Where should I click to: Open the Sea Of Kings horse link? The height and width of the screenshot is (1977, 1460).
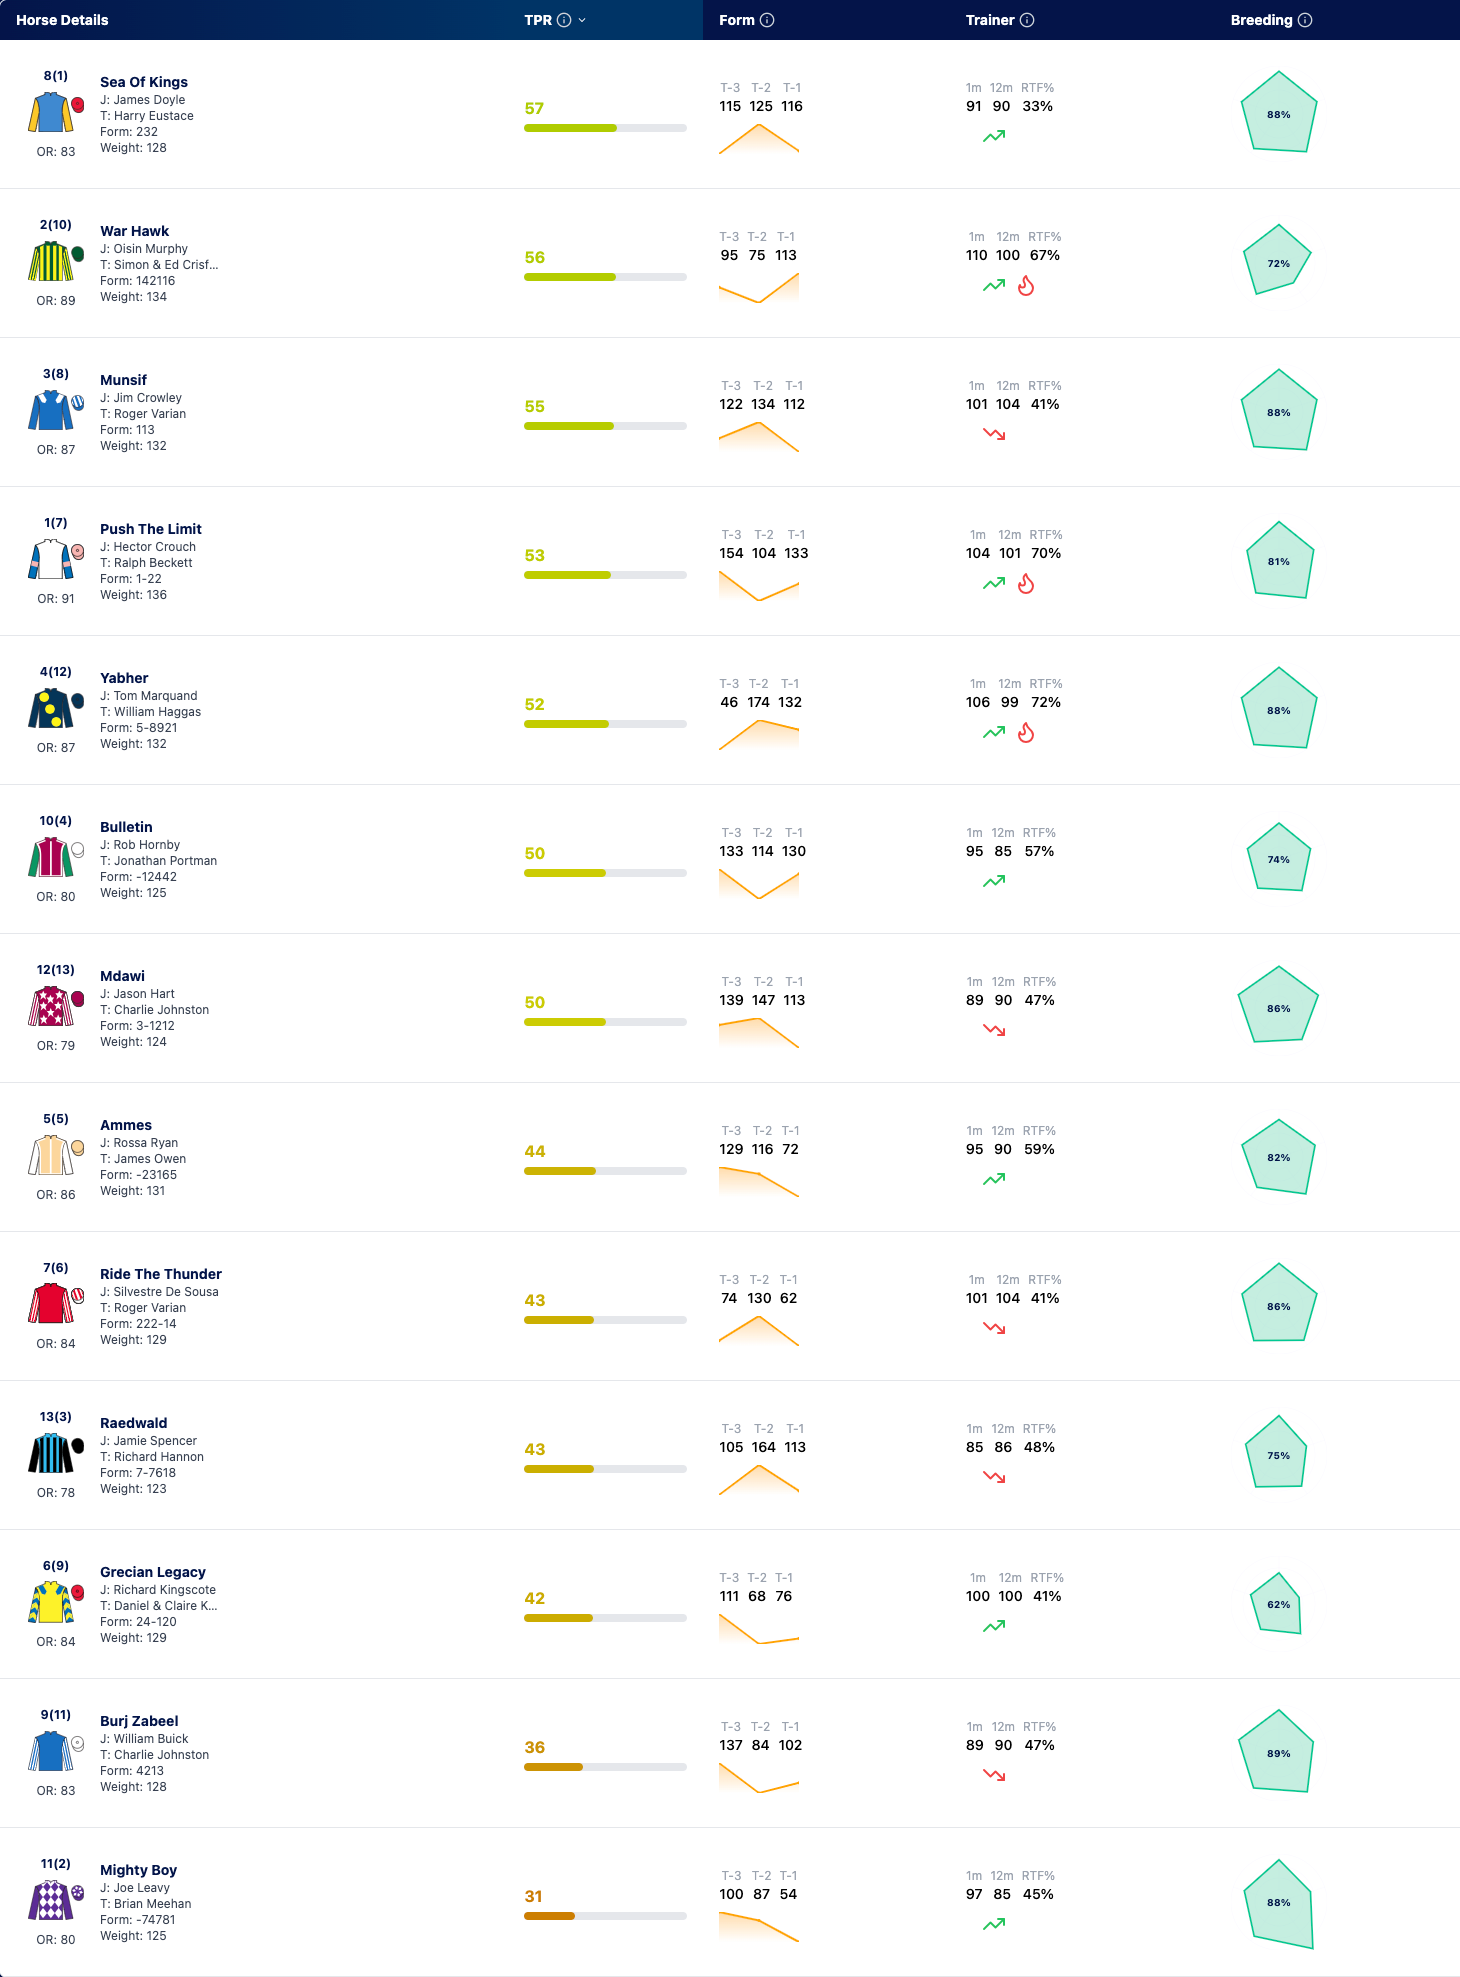coord(144,82)
